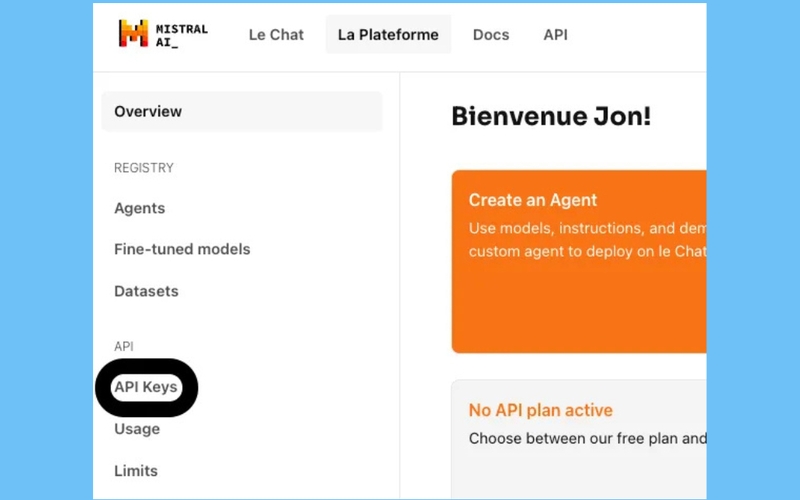The image size is (800, 500).
Task: View Usage in the API section
Action: click(137, 429)
